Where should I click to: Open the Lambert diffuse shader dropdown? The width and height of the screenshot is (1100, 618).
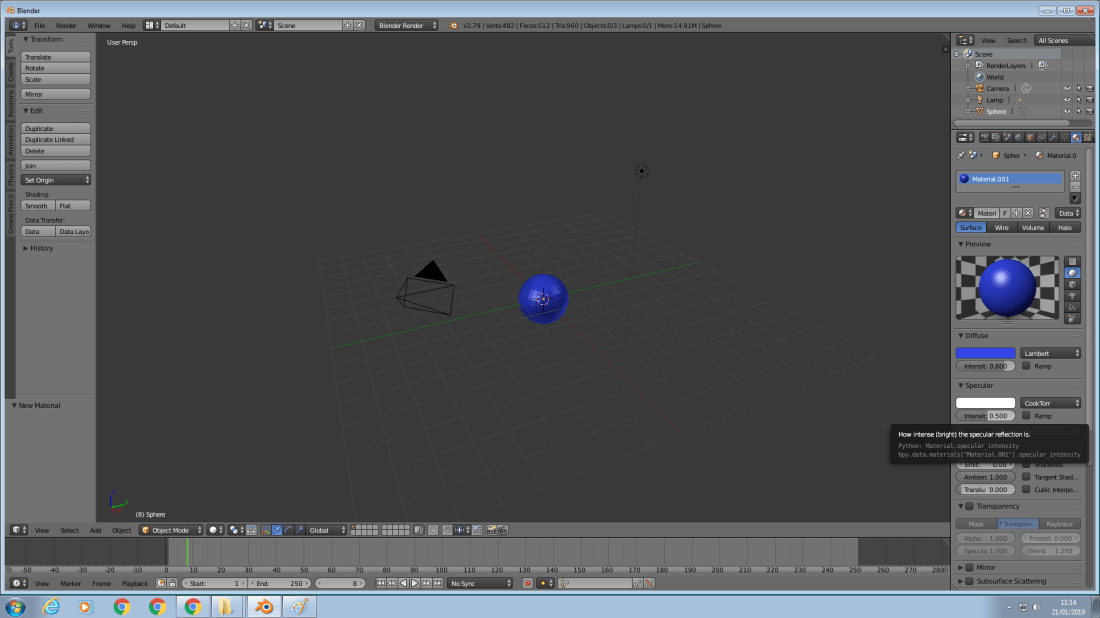click(x=1050, y=352)
